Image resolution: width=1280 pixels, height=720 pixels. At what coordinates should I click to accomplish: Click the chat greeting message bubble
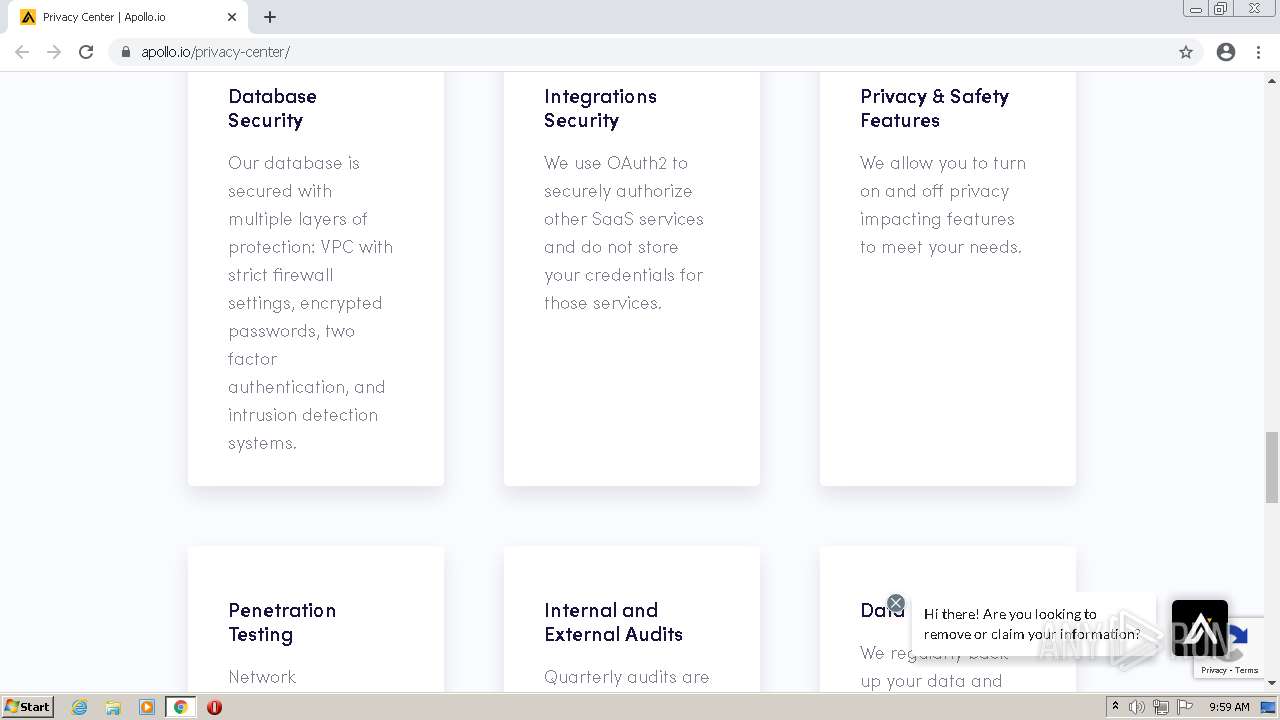tap(1030, 624)
